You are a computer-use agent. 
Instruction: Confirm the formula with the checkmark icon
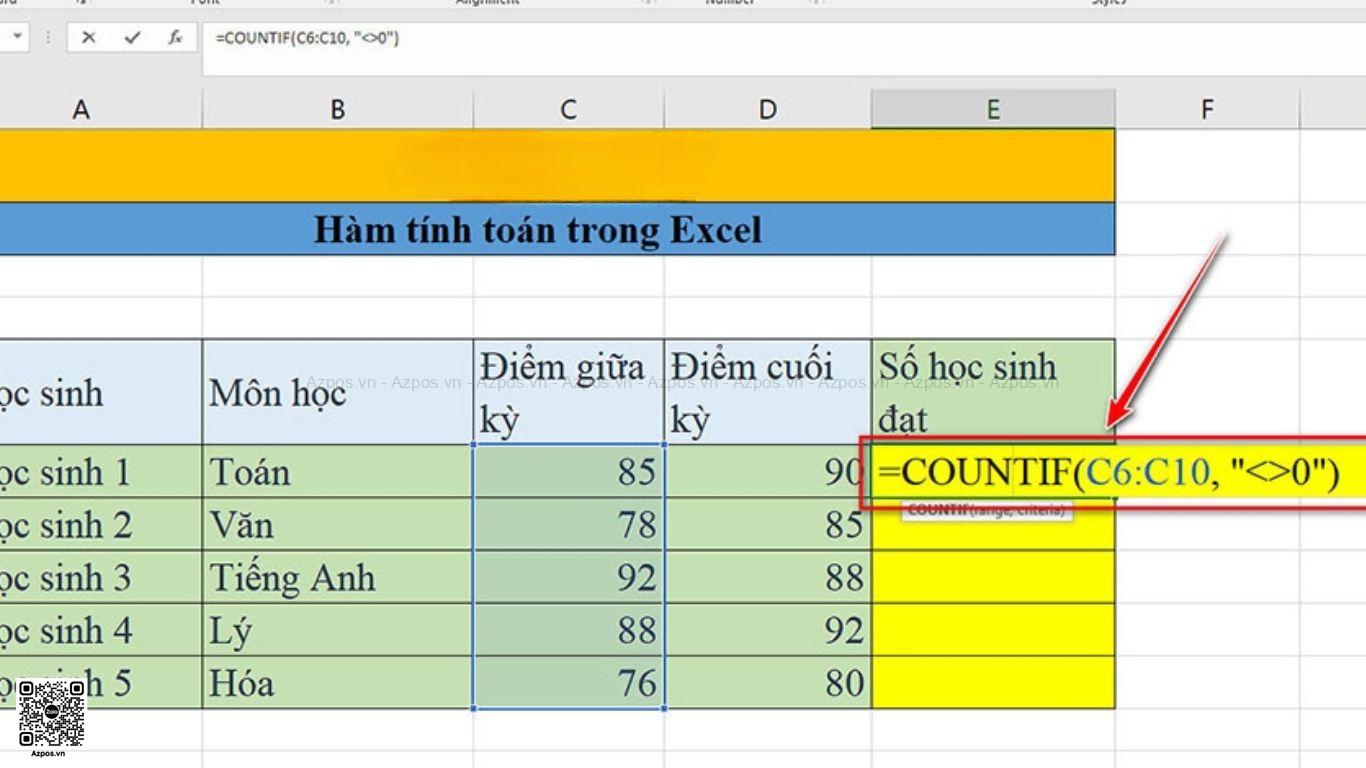(x=132, y=38)
